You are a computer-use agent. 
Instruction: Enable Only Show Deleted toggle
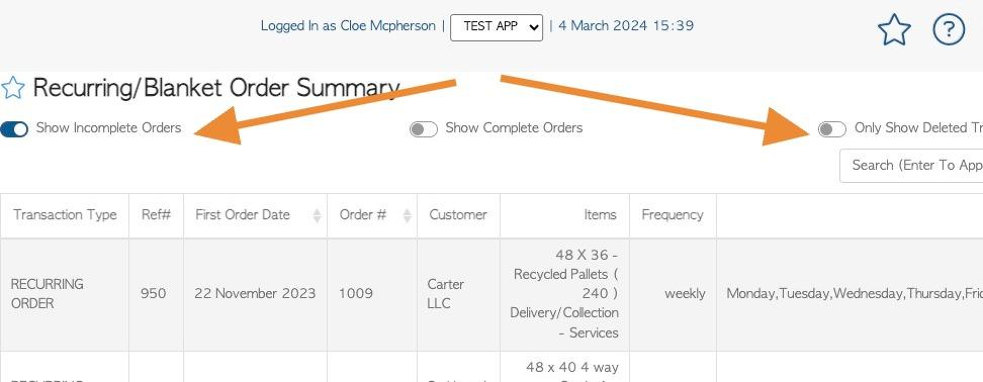point(832,129)
